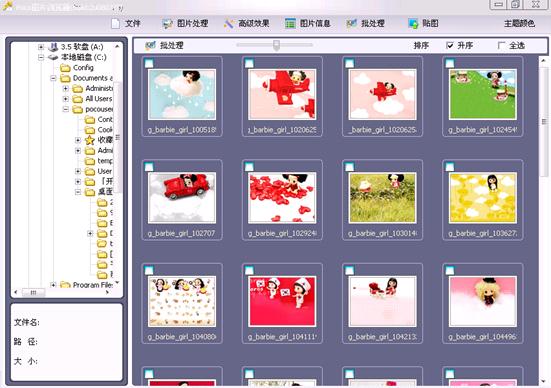Expand the 收藏 star folder node
This screenshot has width=551, height=388.
[x=78, y=140]
